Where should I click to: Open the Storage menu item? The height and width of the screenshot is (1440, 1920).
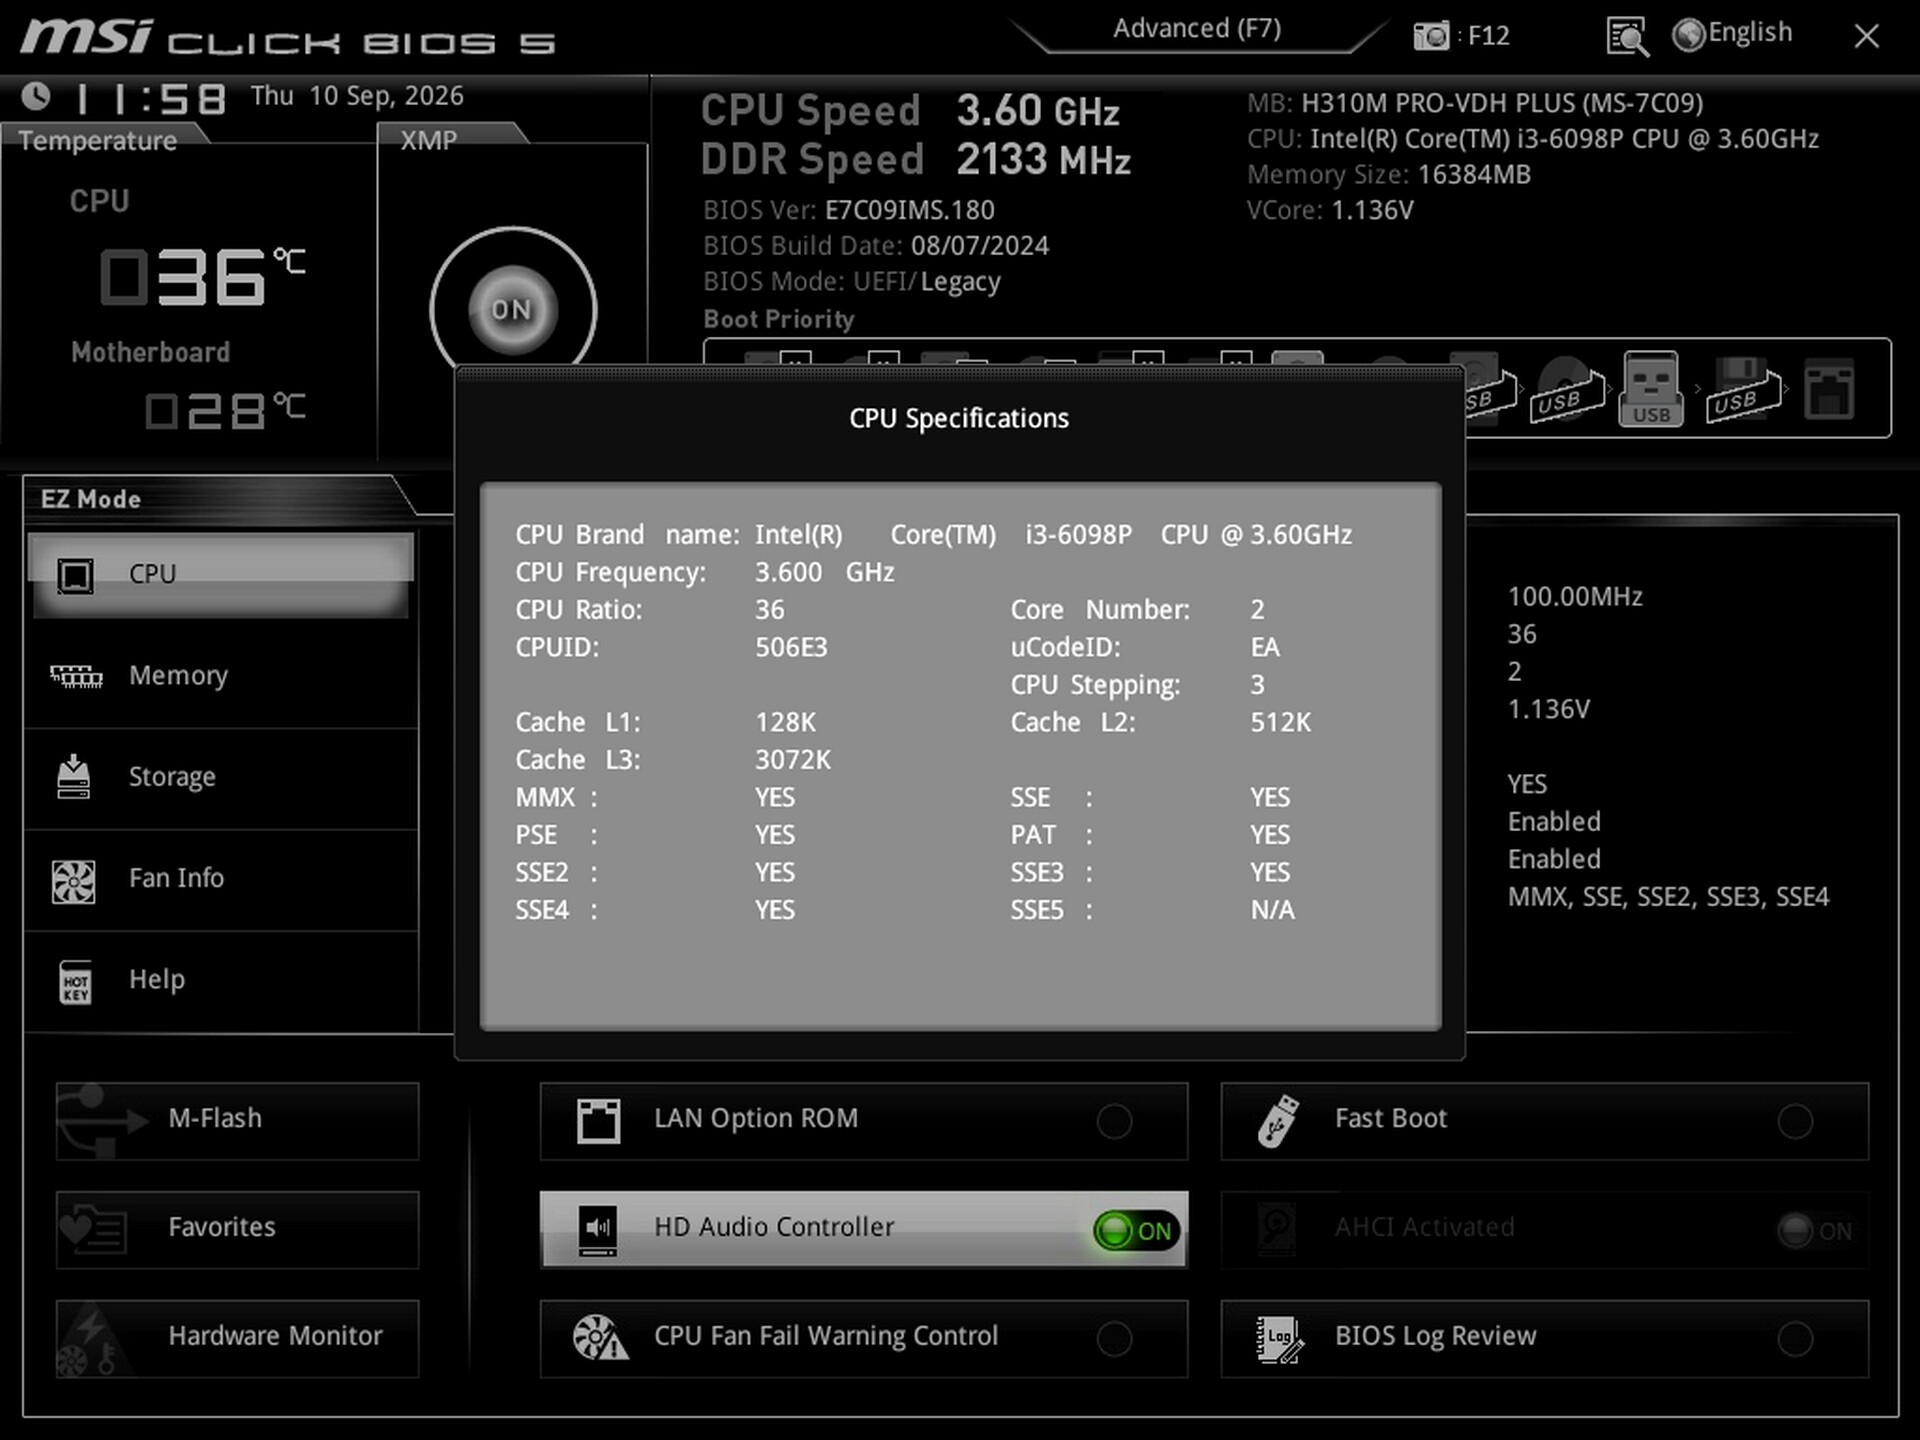click(x=220, y=779)
